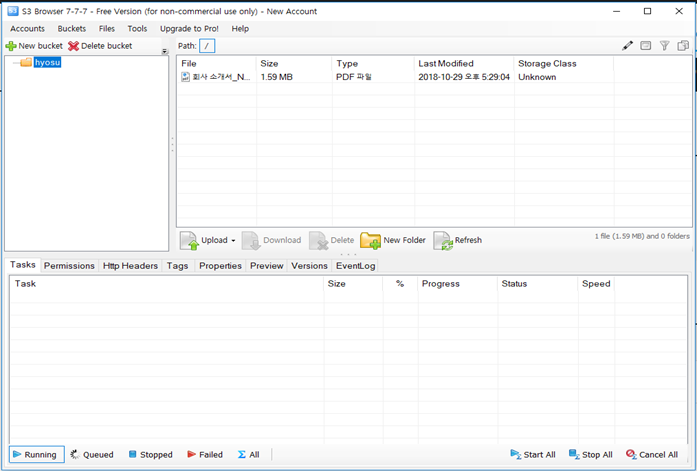Show only Queued tasks
The width and height of the screenshot is (697, 471).
92,454
